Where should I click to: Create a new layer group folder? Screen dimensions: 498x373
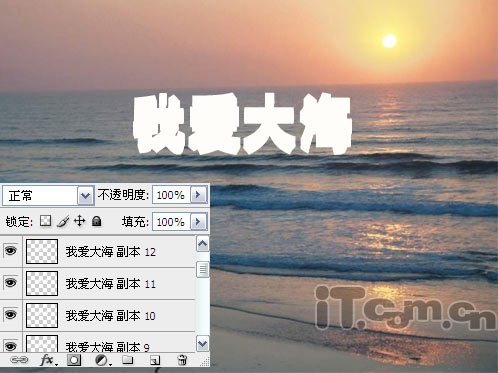pyautogui.click(x=128, y=360)
